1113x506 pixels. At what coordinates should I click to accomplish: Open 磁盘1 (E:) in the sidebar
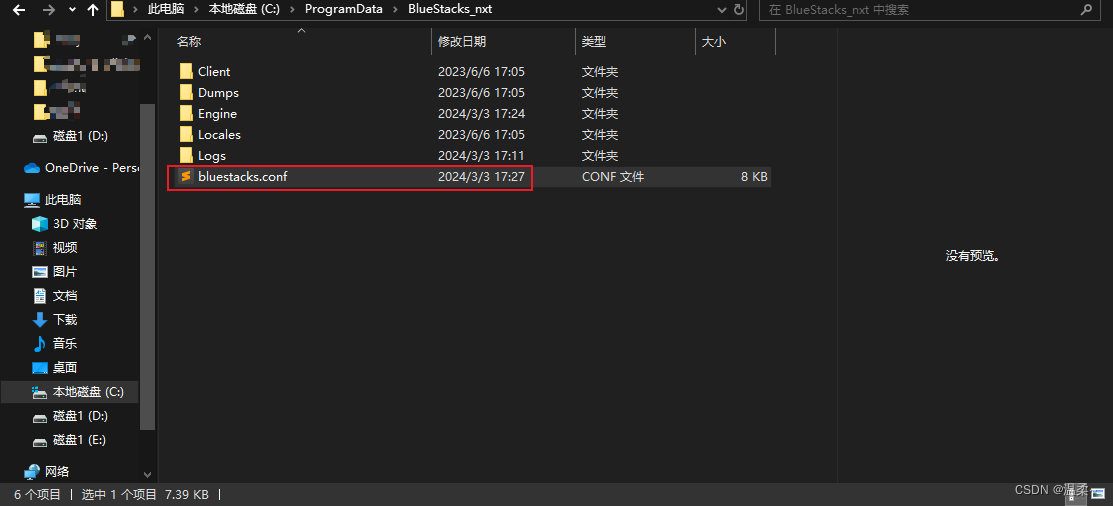[x=80, y=440]
